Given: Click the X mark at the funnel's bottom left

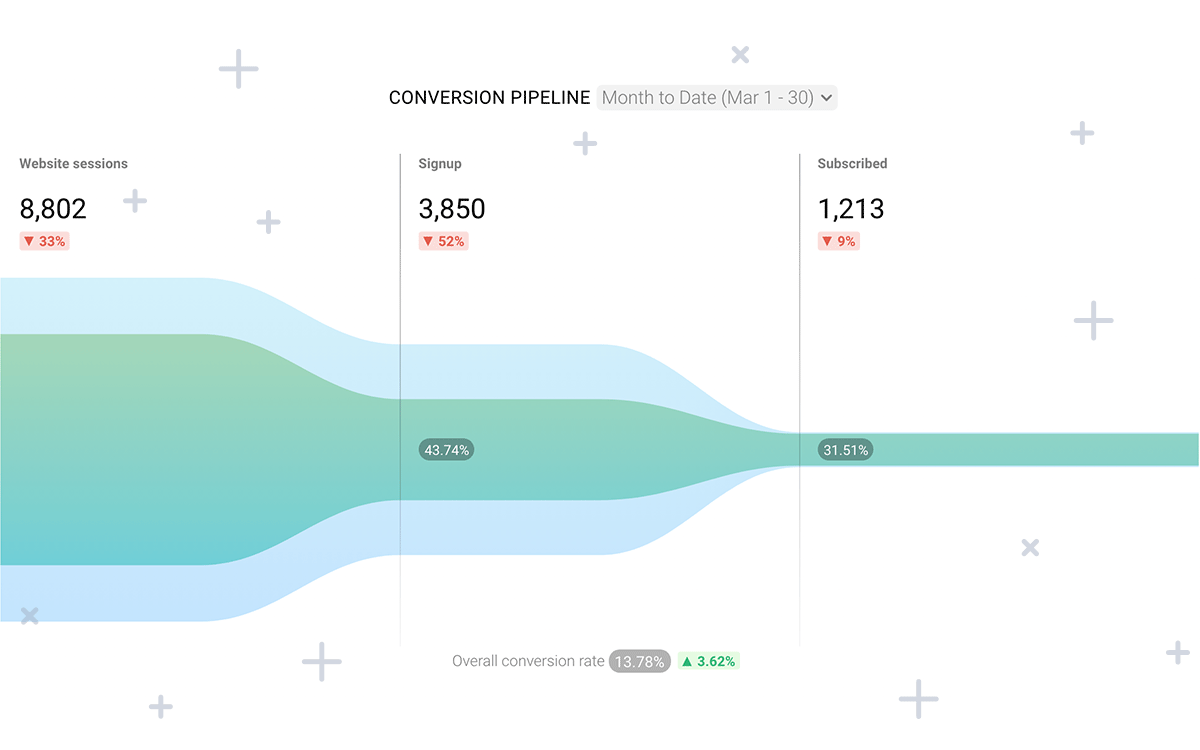Looking at the screenshot, I should coord(28,616).
